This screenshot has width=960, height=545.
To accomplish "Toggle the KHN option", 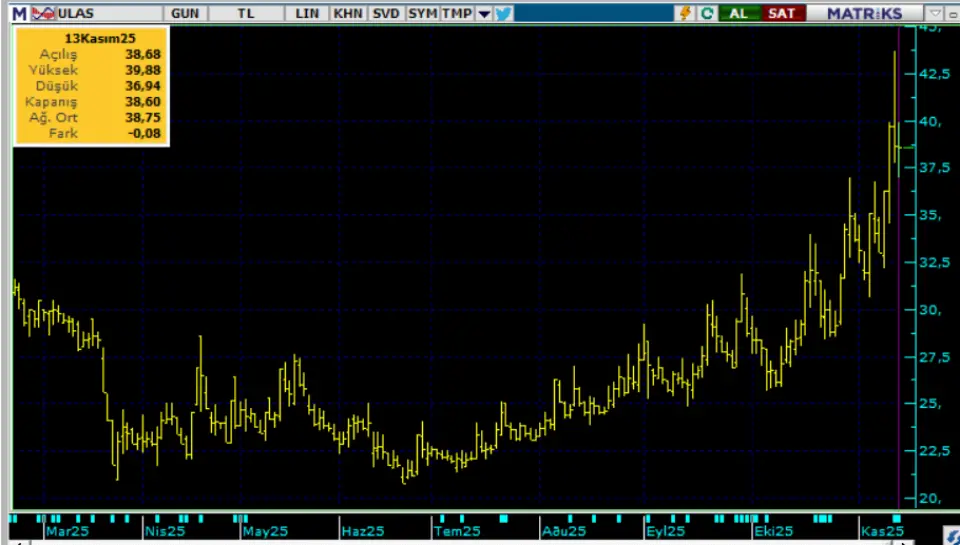I will pyautogui.click(x=347, y=13).
